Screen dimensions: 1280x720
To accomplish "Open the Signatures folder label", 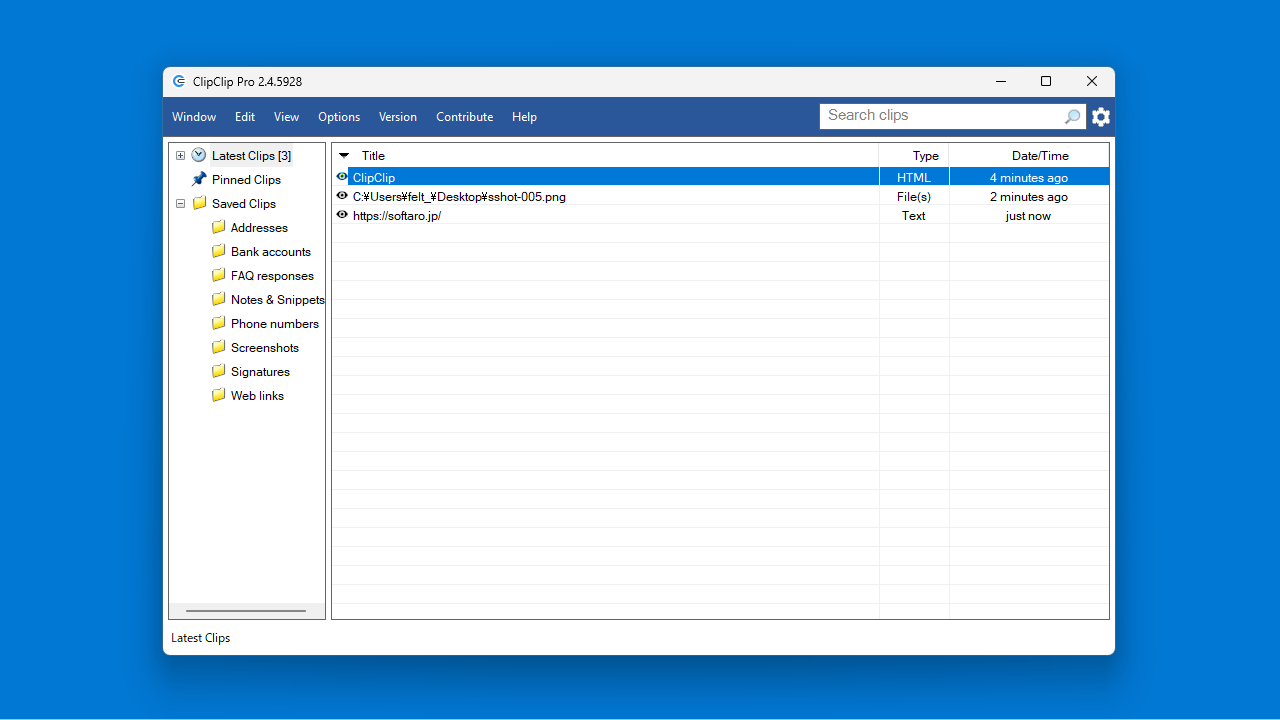I will point(260,371).
